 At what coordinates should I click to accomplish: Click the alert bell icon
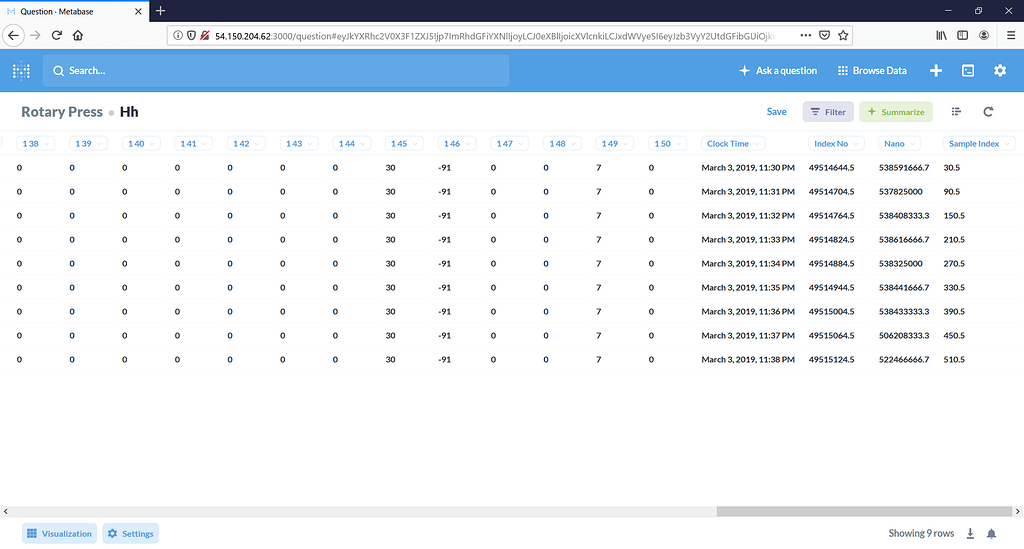[992, 534]
